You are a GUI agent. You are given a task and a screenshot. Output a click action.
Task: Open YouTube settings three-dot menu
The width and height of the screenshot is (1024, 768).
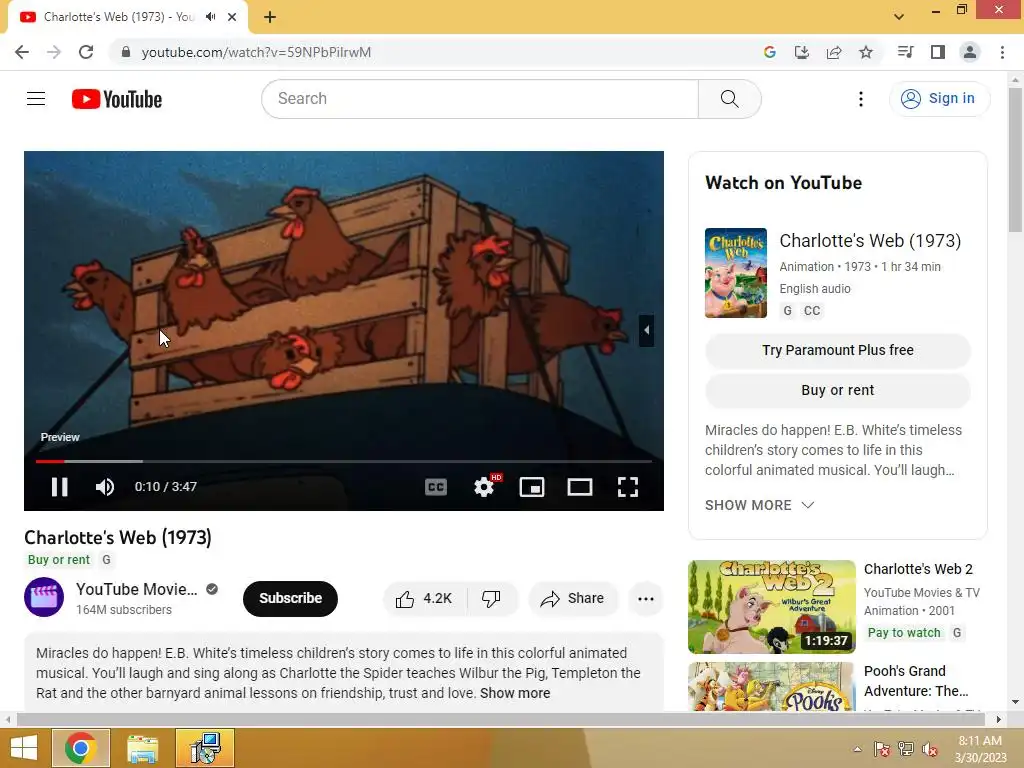tap(861, 99)
